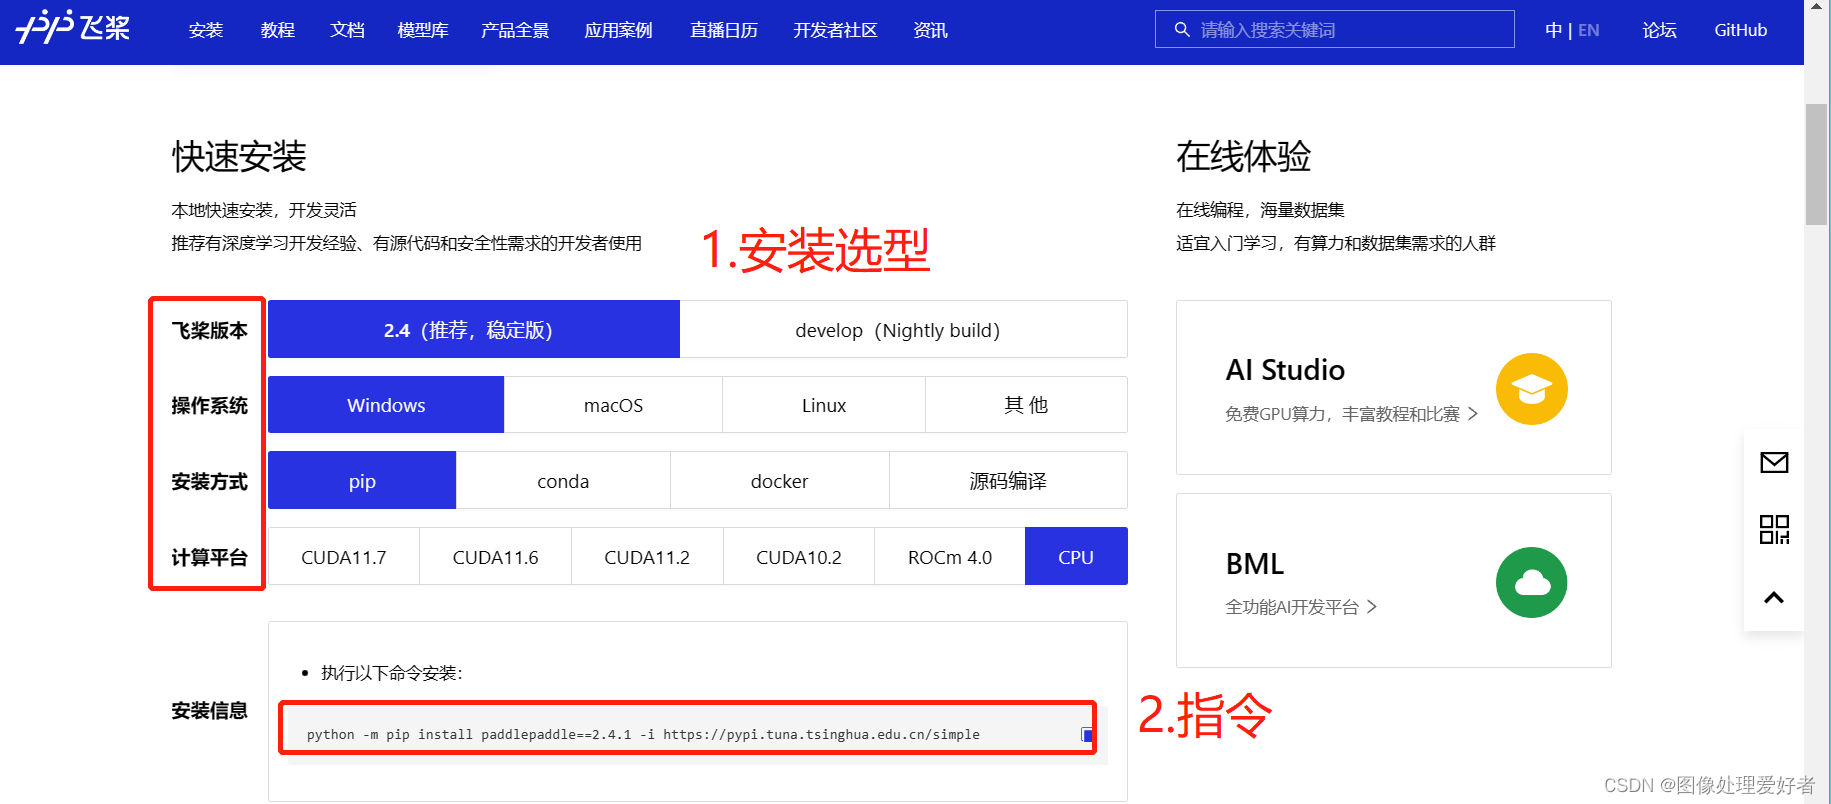Viewport: 1831px width, 804px height.
Task: Pick CUDA11.2 compute platform
Action: point(647,557)
